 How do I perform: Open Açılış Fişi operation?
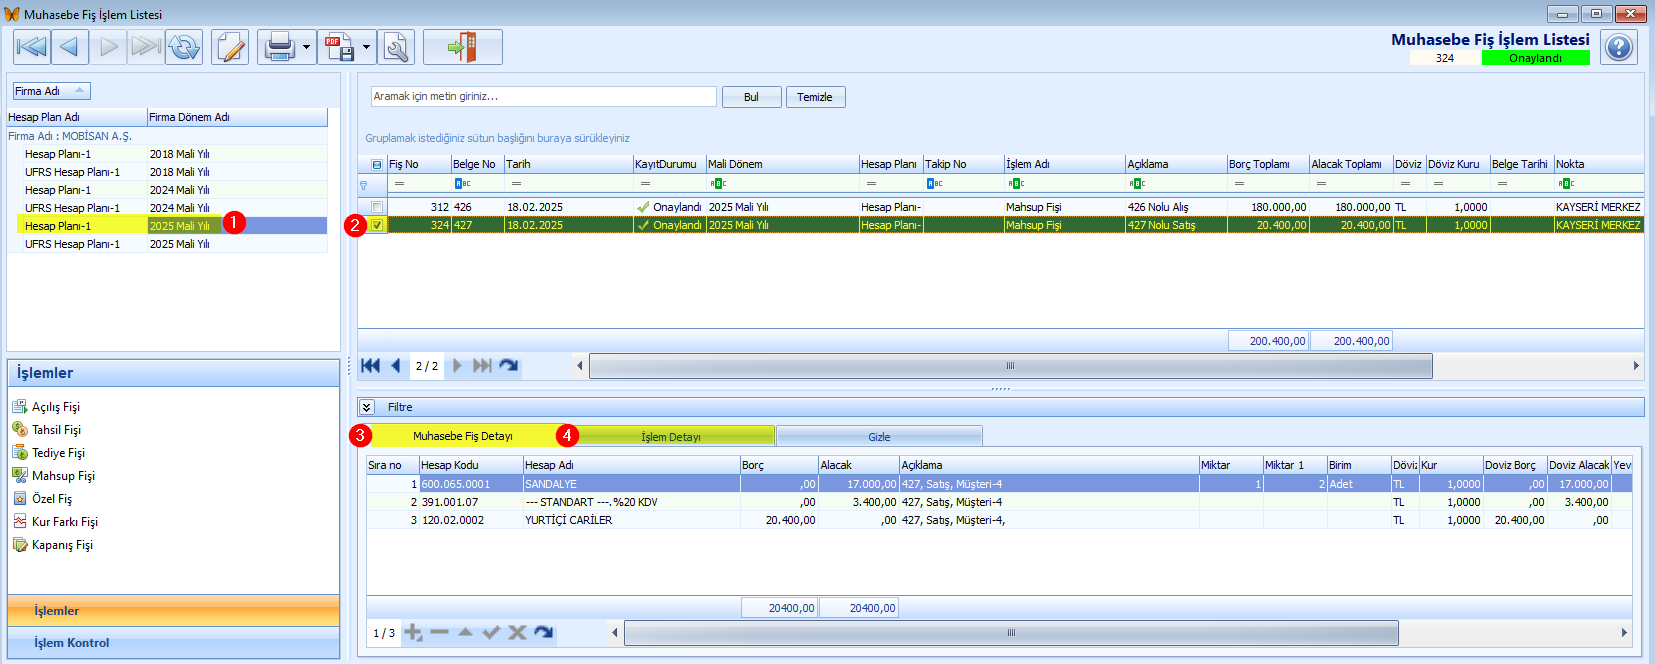coord(46,407)
